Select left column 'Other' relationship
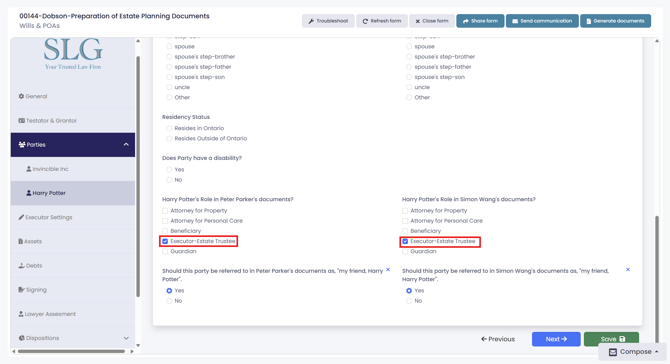Viewport: 670px width, 364px height. 169,97
